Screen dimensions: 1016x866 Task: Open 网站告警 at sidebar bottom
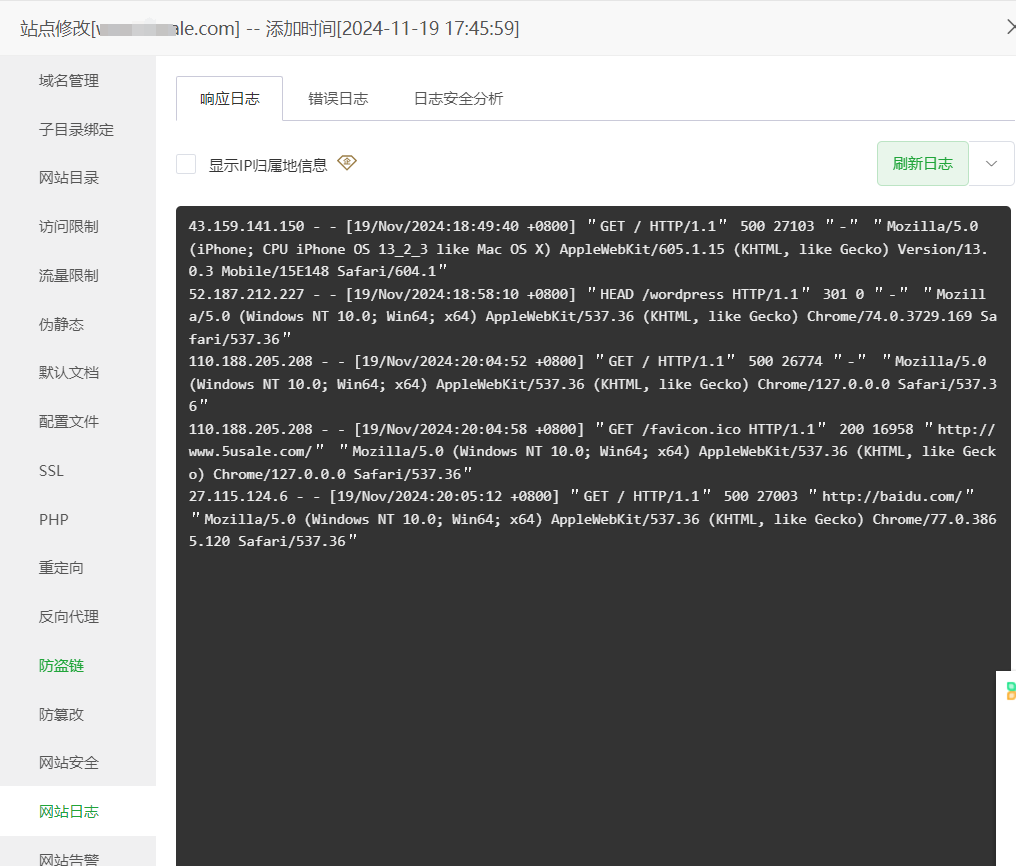(69, 859)
